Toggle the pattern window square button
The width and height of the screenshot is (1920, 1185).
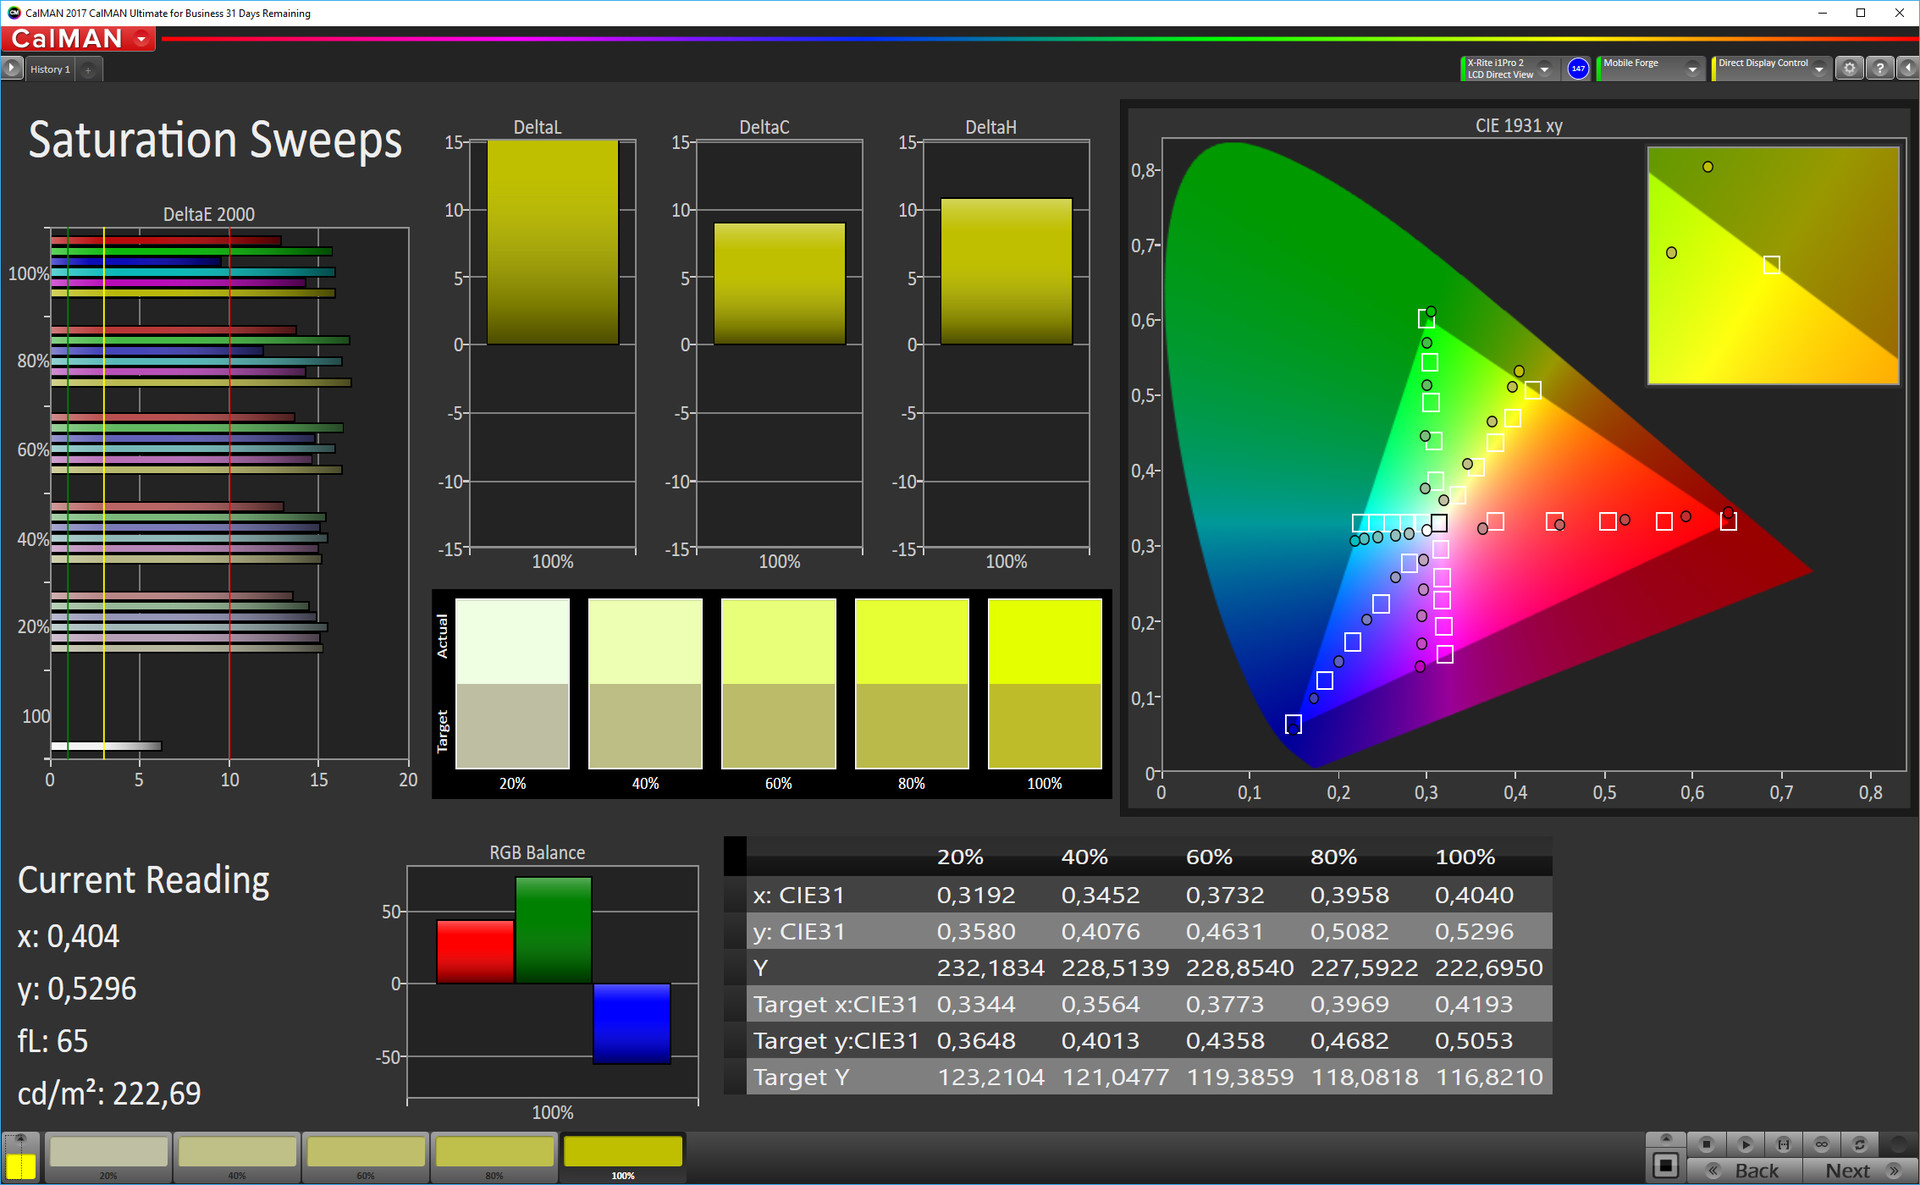[1665, 1165]
